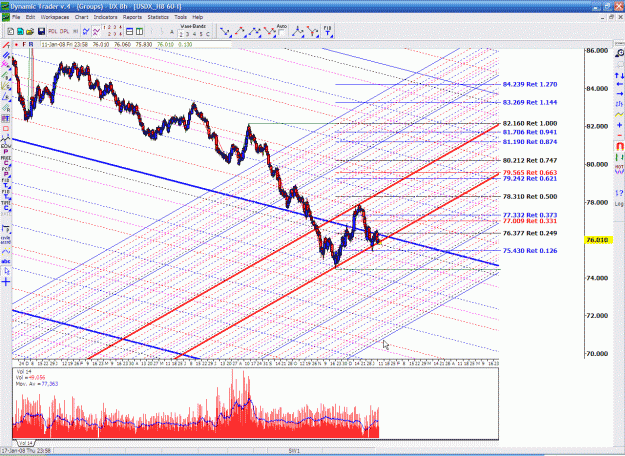Toggle the red dot marker on info bar
The width and height of the screenshot is (625, 456).
[x=16, y=45]
